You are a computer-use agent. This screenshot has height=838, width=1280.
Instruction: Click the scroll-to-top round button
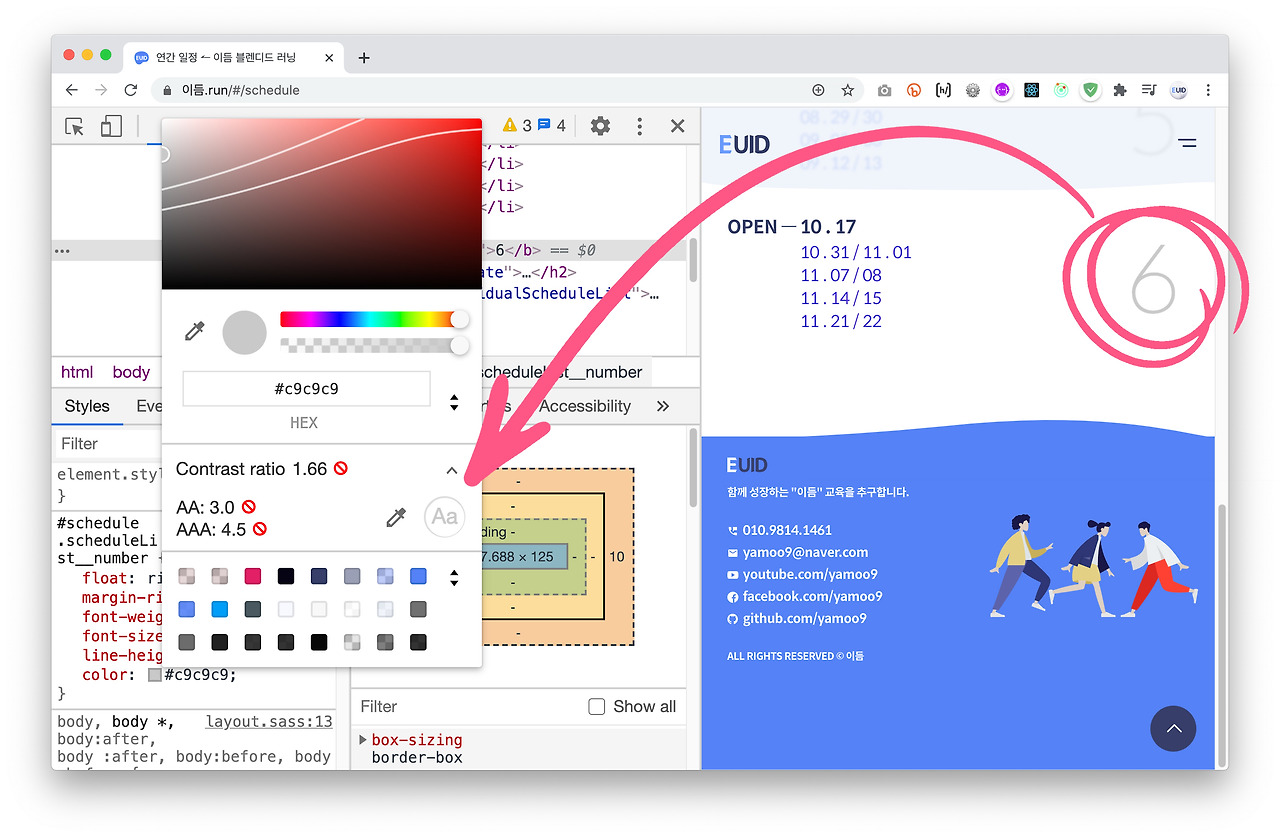[x=1174, y=729]
